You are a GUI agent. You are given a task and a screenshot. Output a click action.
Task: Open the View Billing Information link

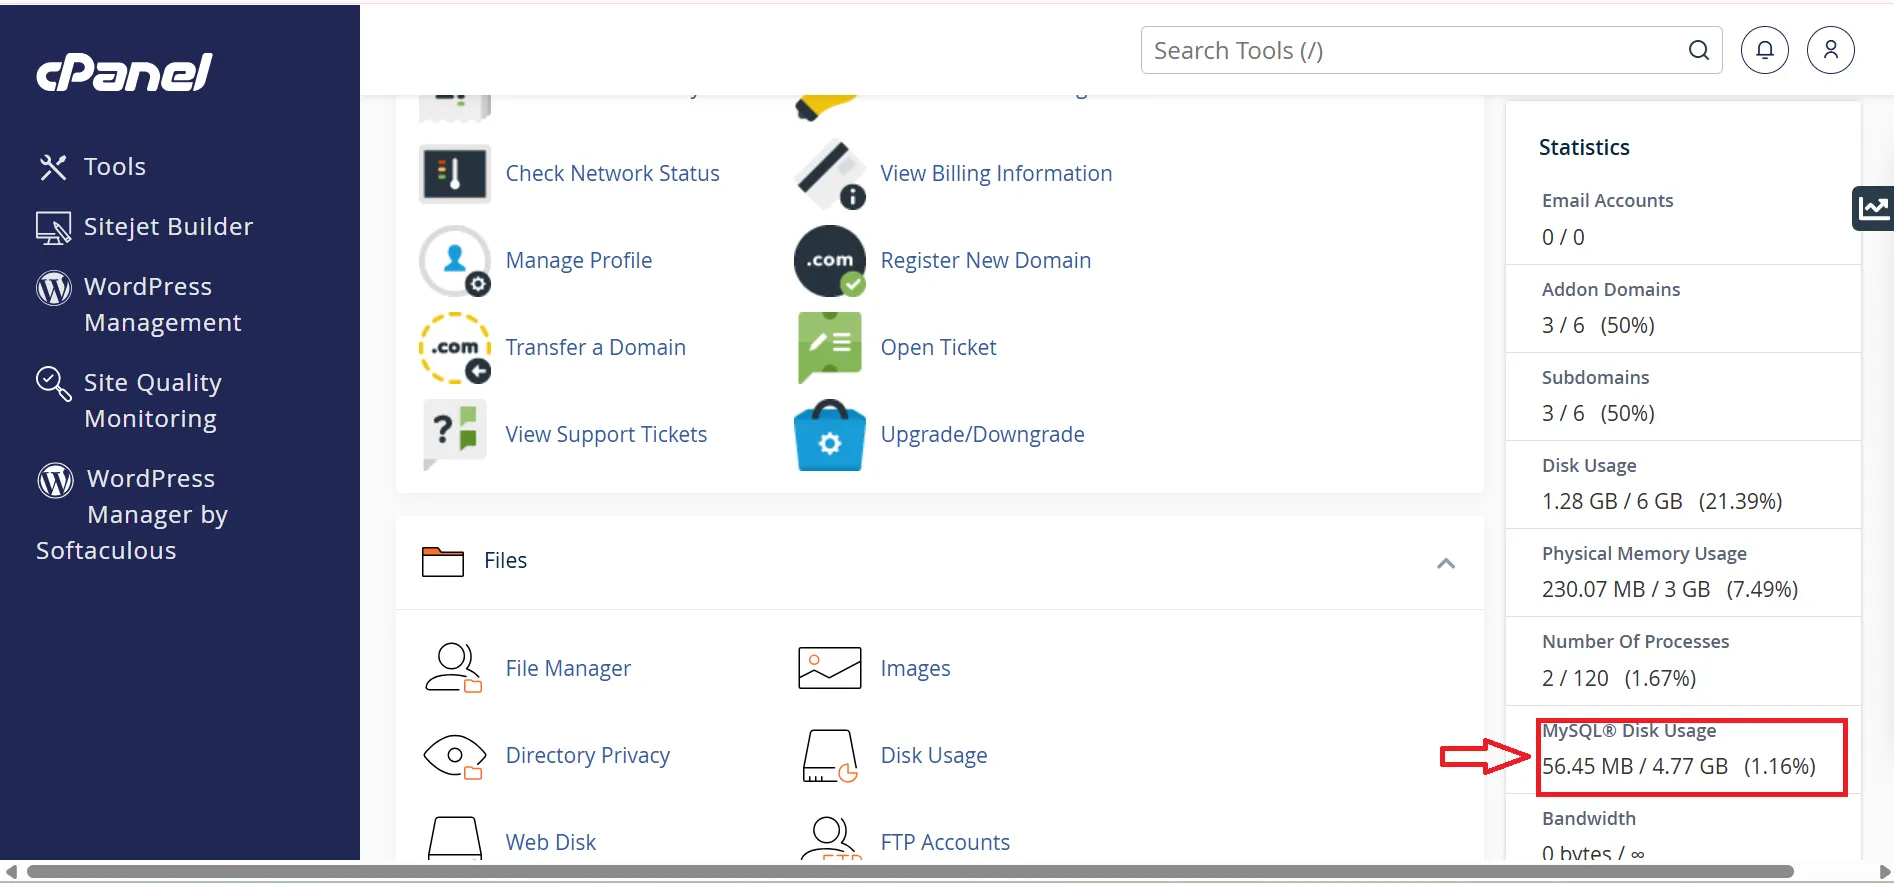point(995,174)
